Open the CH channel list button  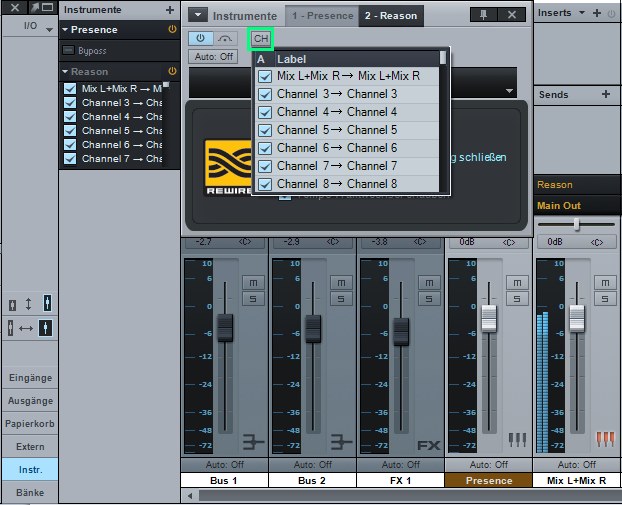(x=261, y=39)
